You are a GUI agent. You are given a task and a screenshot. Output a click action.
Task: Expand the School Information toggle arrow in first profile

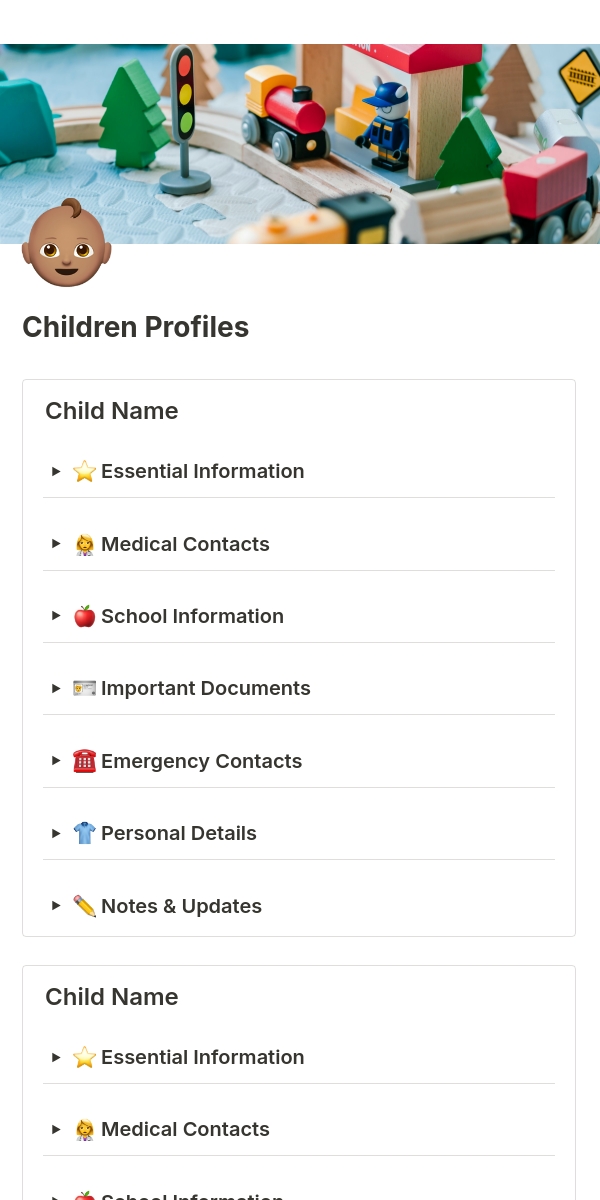[56, 616]
